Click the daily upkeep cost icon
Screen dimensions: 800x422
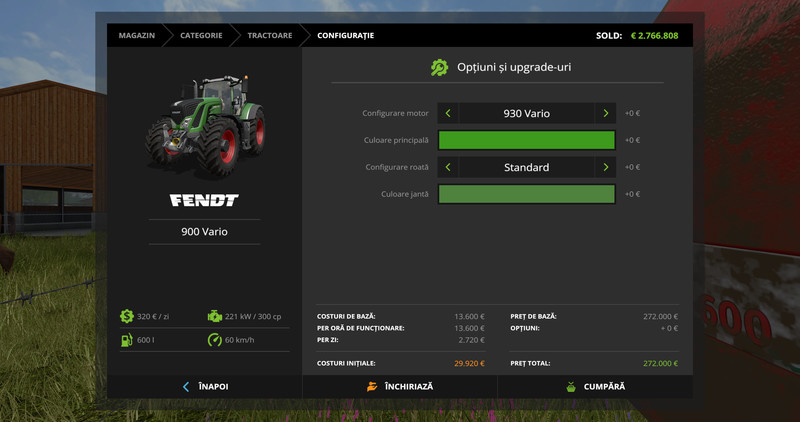pyautogui.click(x=127, y=316)
